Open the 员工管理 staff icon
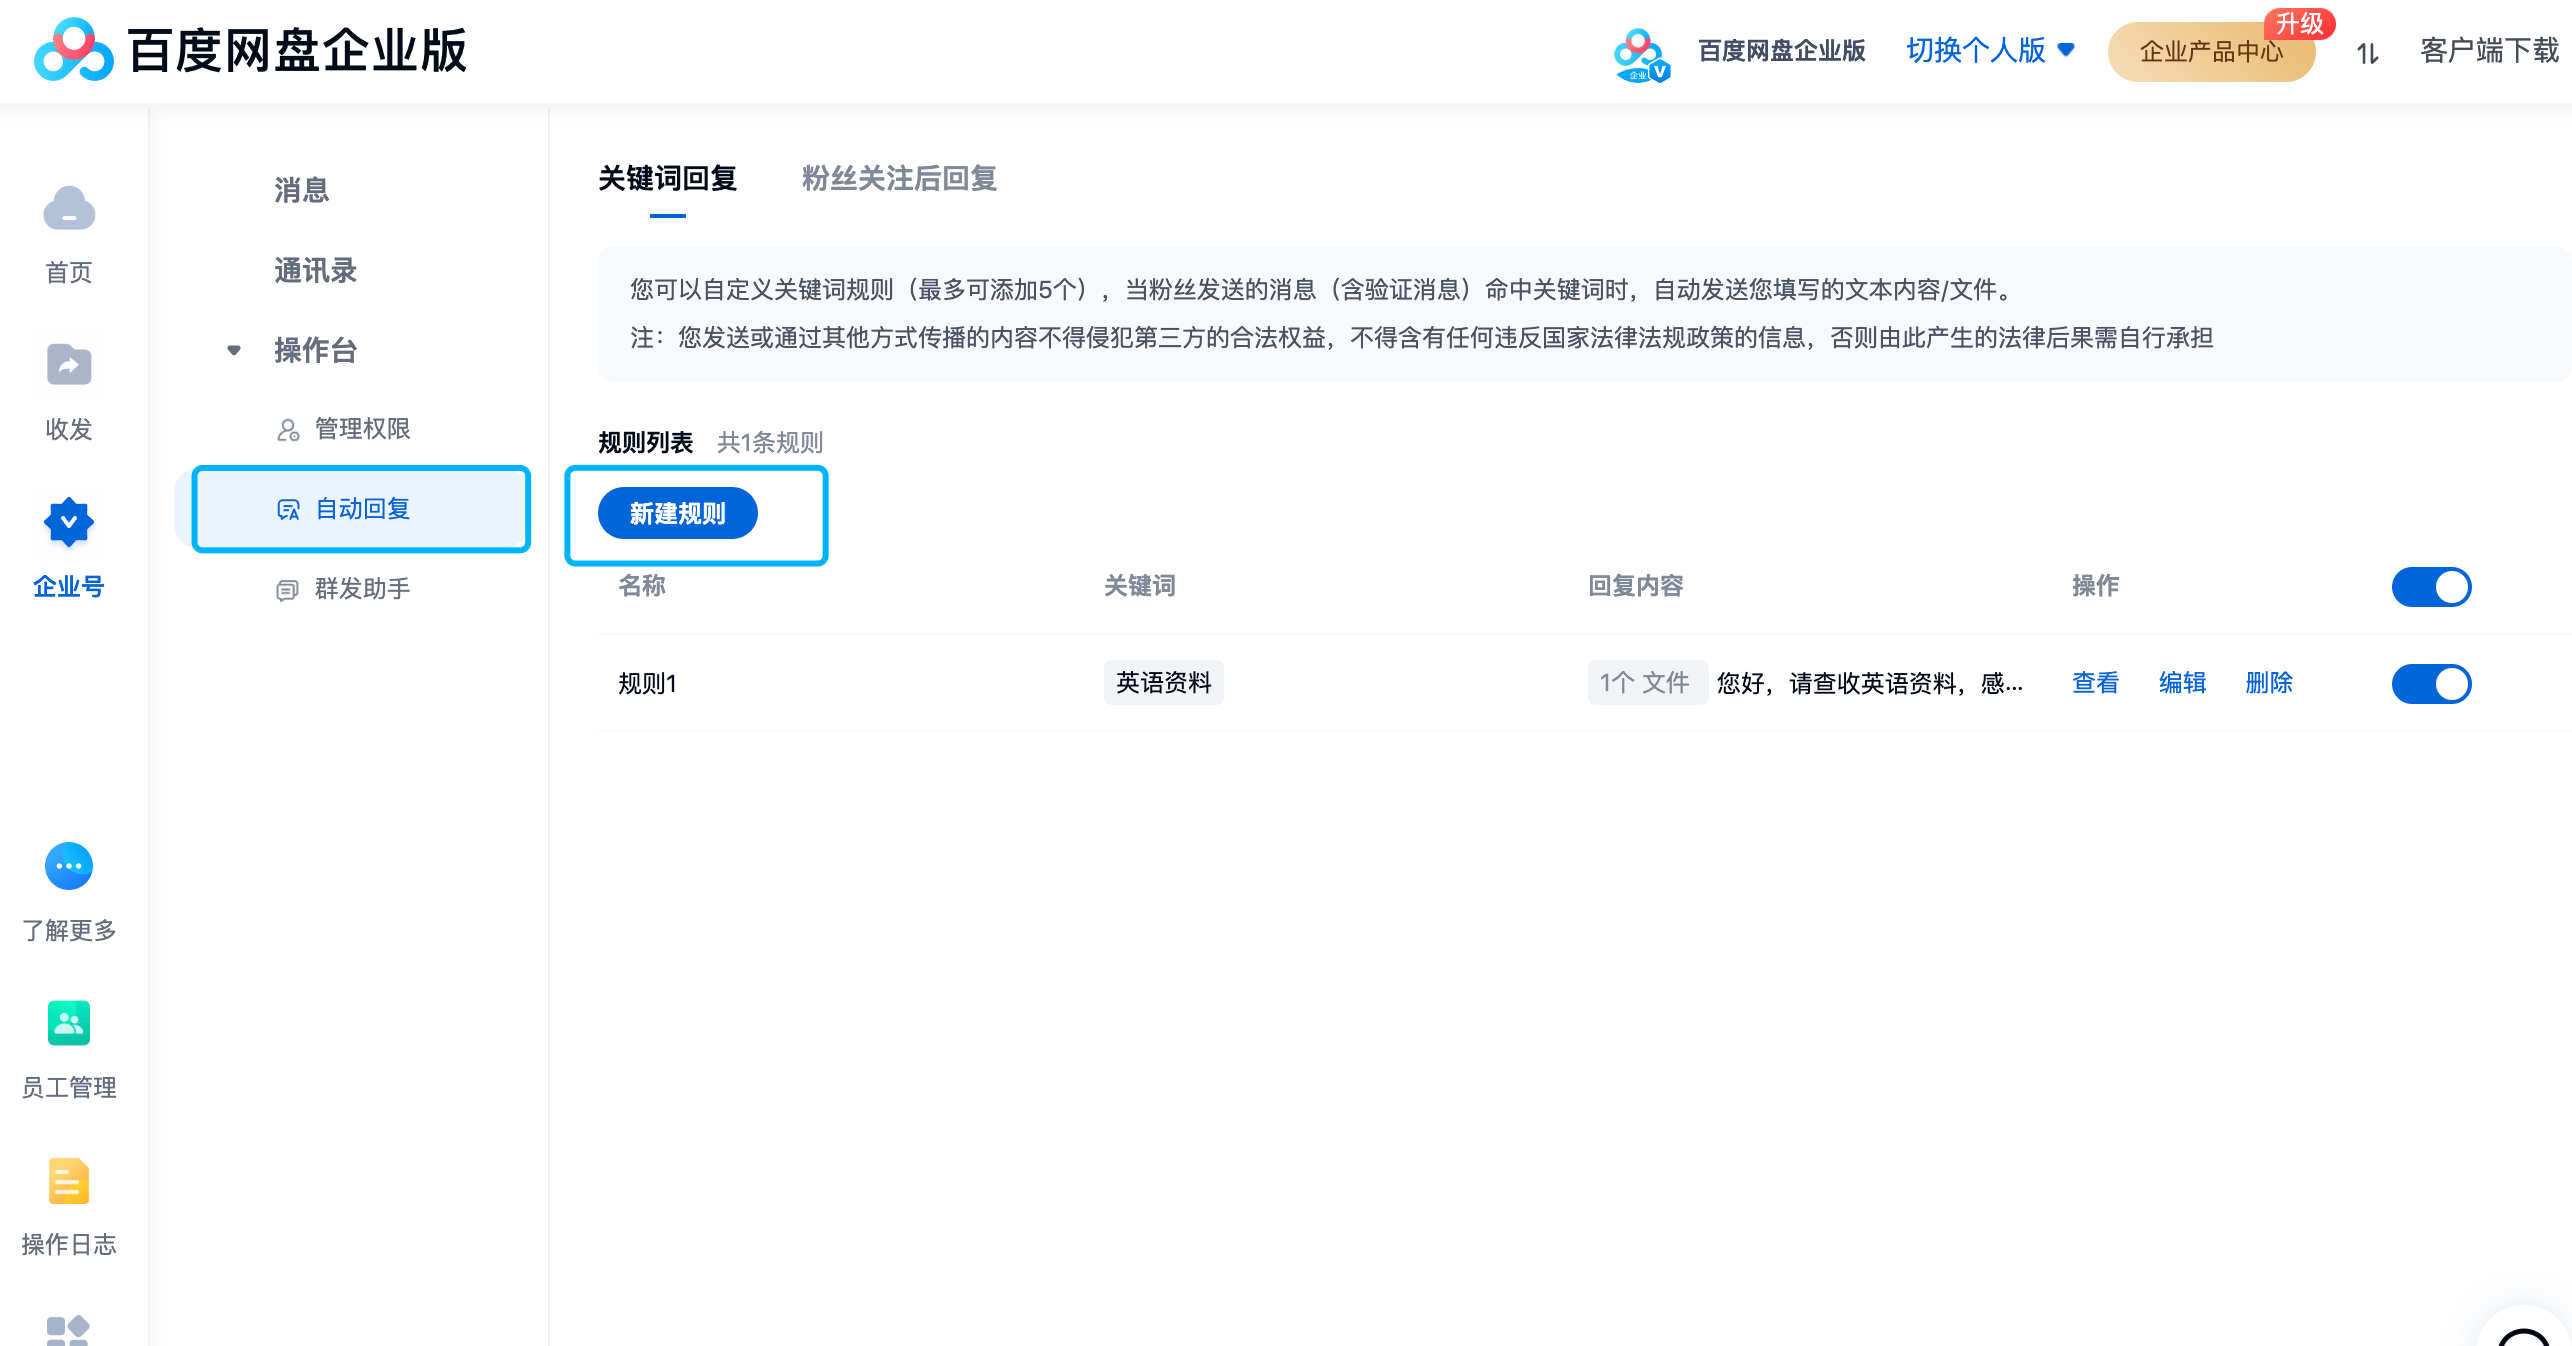This screenshot has height=1346, width=2572. click(x=69, y=1023)
